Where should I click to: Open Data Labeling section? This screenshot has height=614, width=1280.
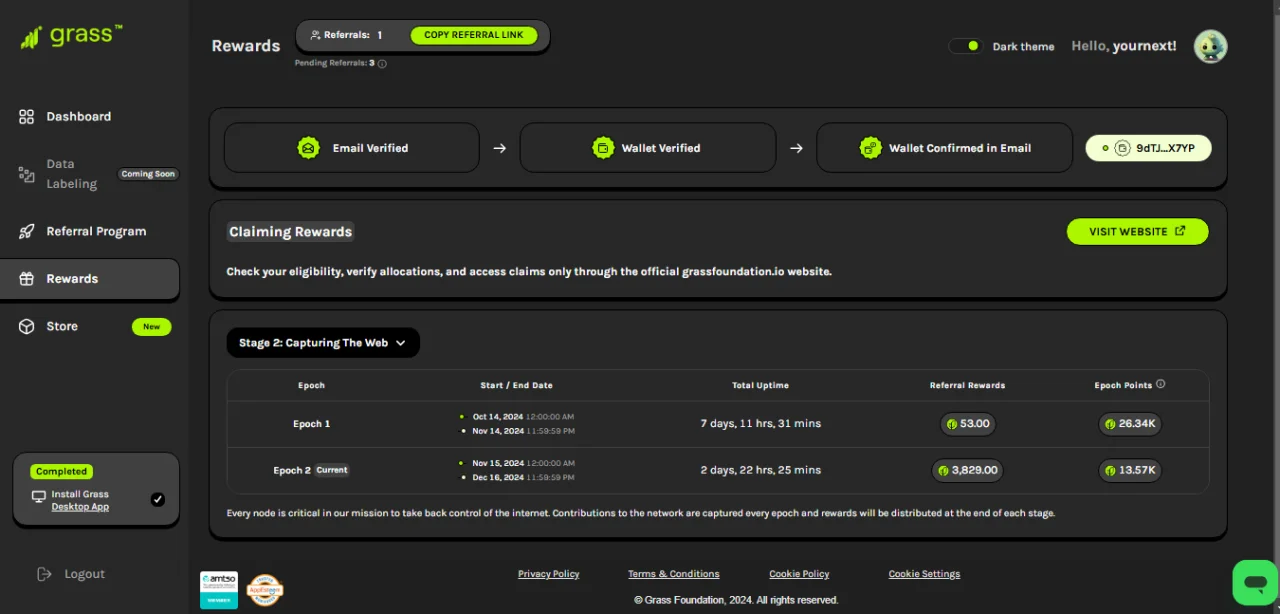coord(71,174)
